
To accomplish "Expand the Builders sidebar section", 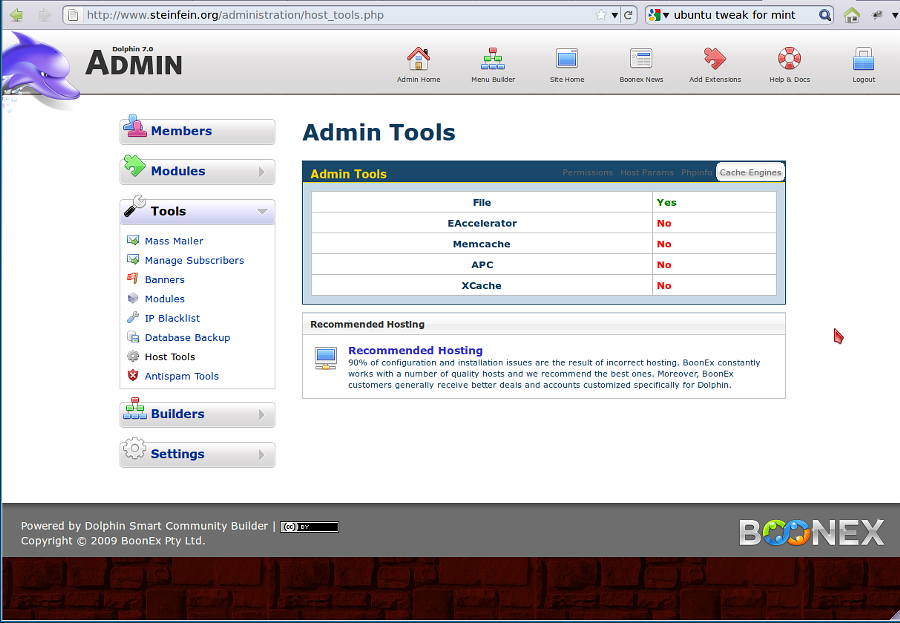I will click(197, 414).
